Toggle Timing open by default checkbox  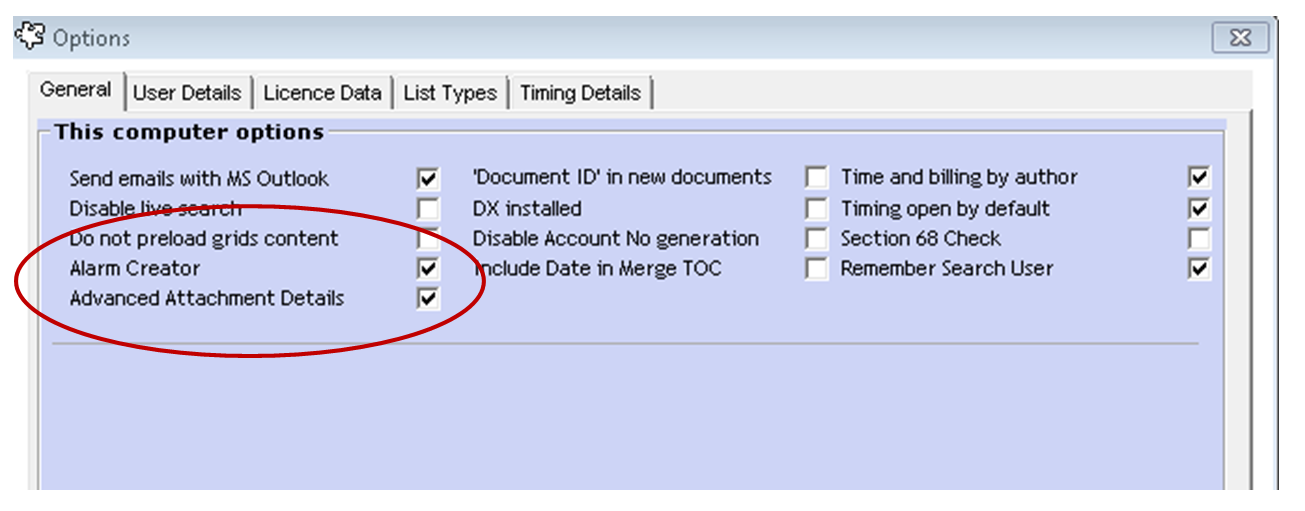tap(1200, 209)
